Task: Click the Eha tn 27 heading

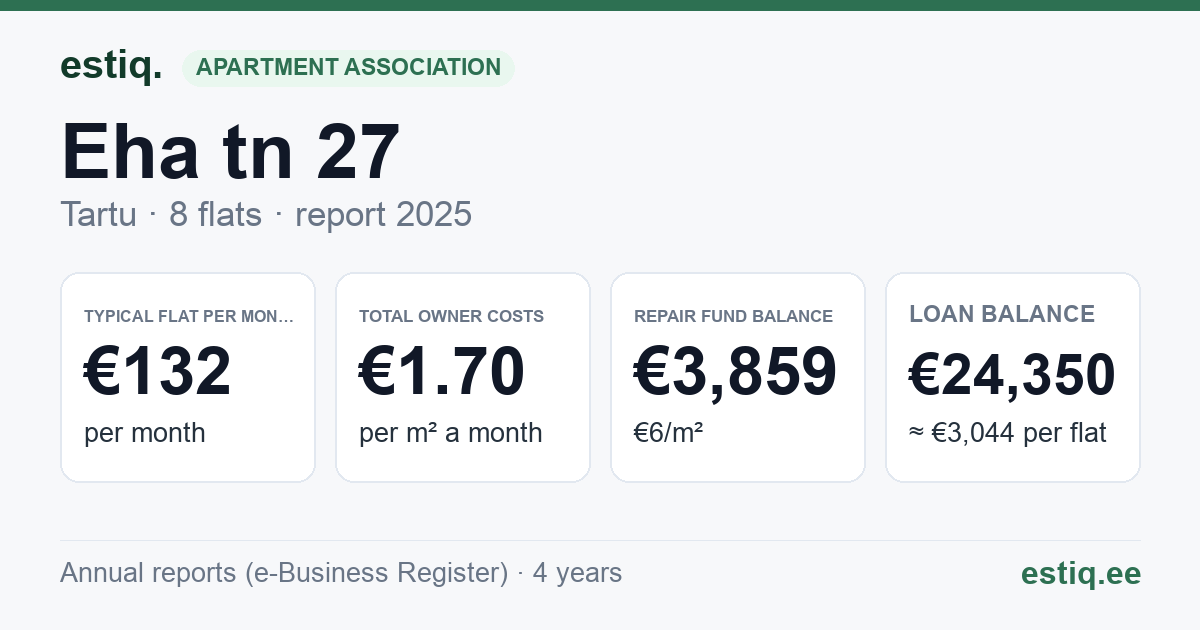Action: 231,152
